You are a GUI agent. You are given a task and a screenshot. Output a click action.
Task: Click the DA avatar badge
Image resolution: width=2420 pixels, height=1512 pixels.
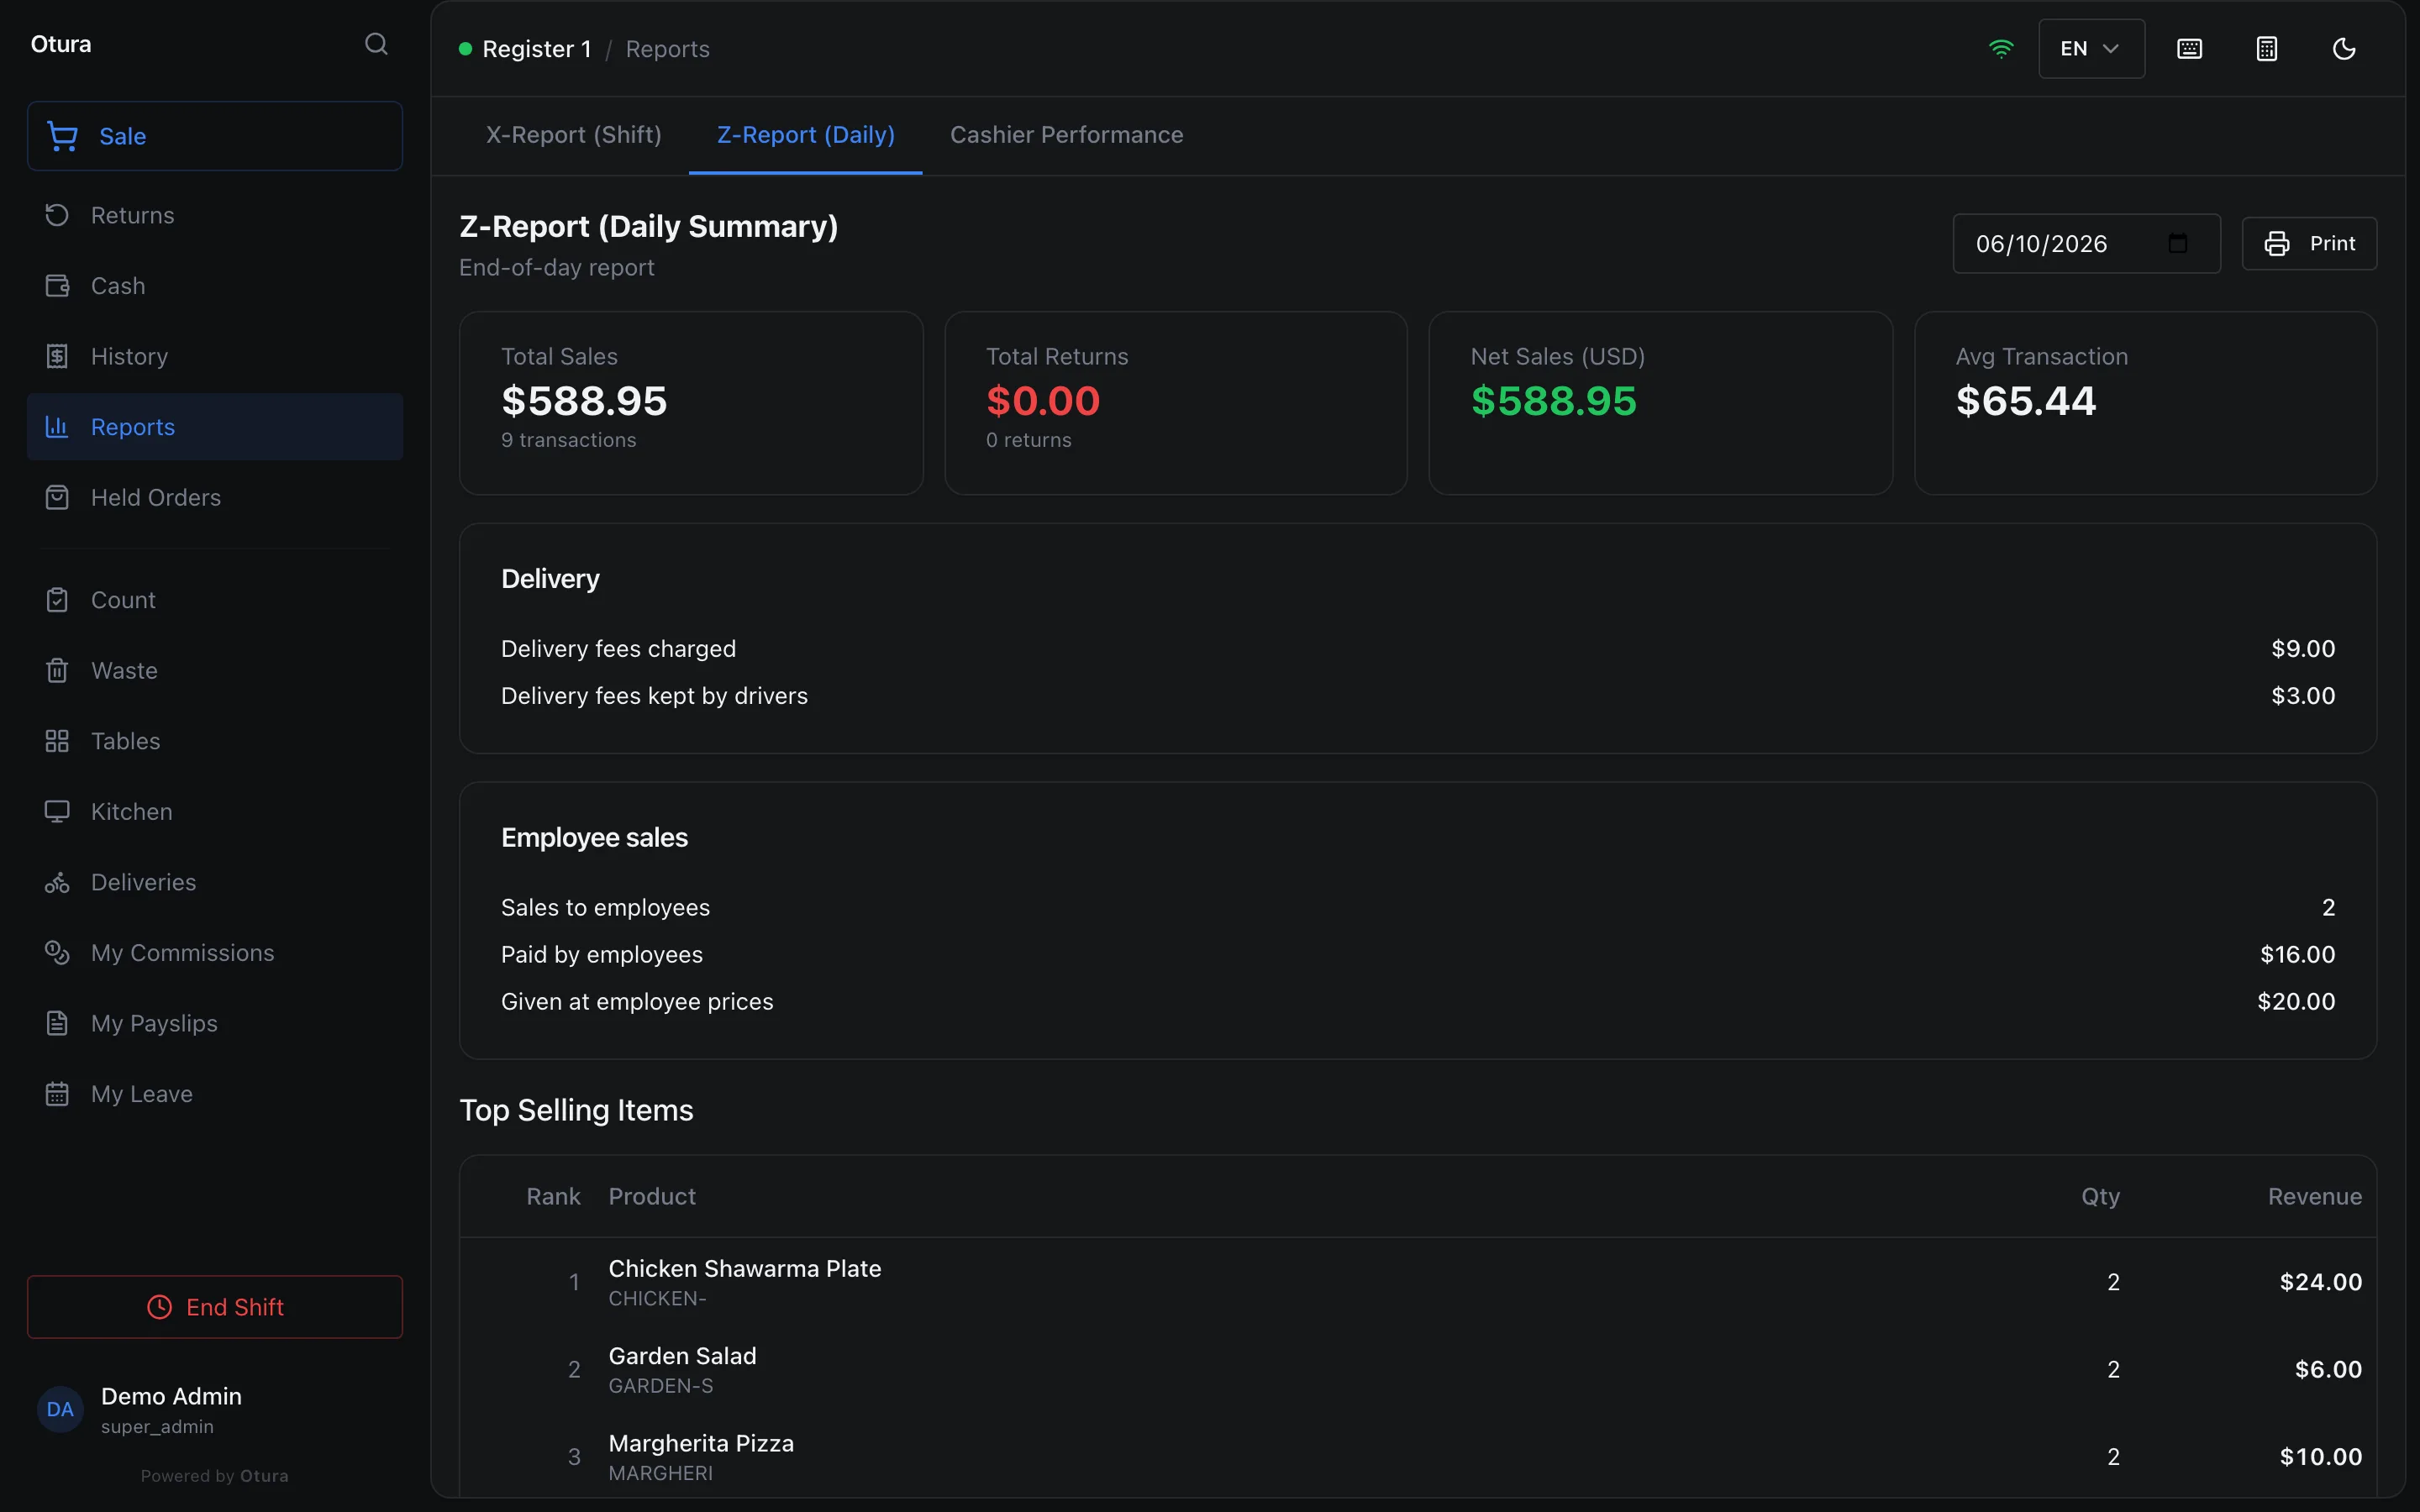pyautogui.click(x=60, y=1409)
